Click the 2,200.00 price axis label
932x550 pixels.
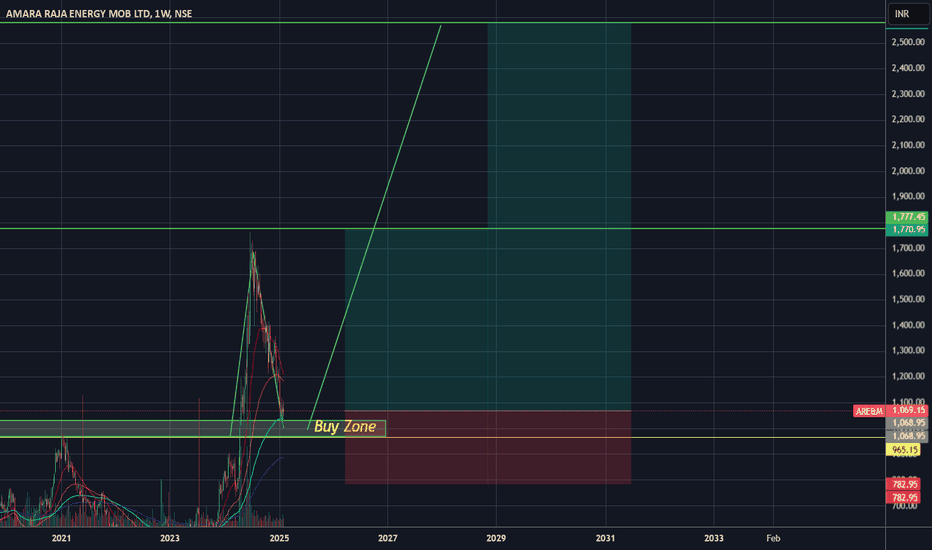coord(908,119)
